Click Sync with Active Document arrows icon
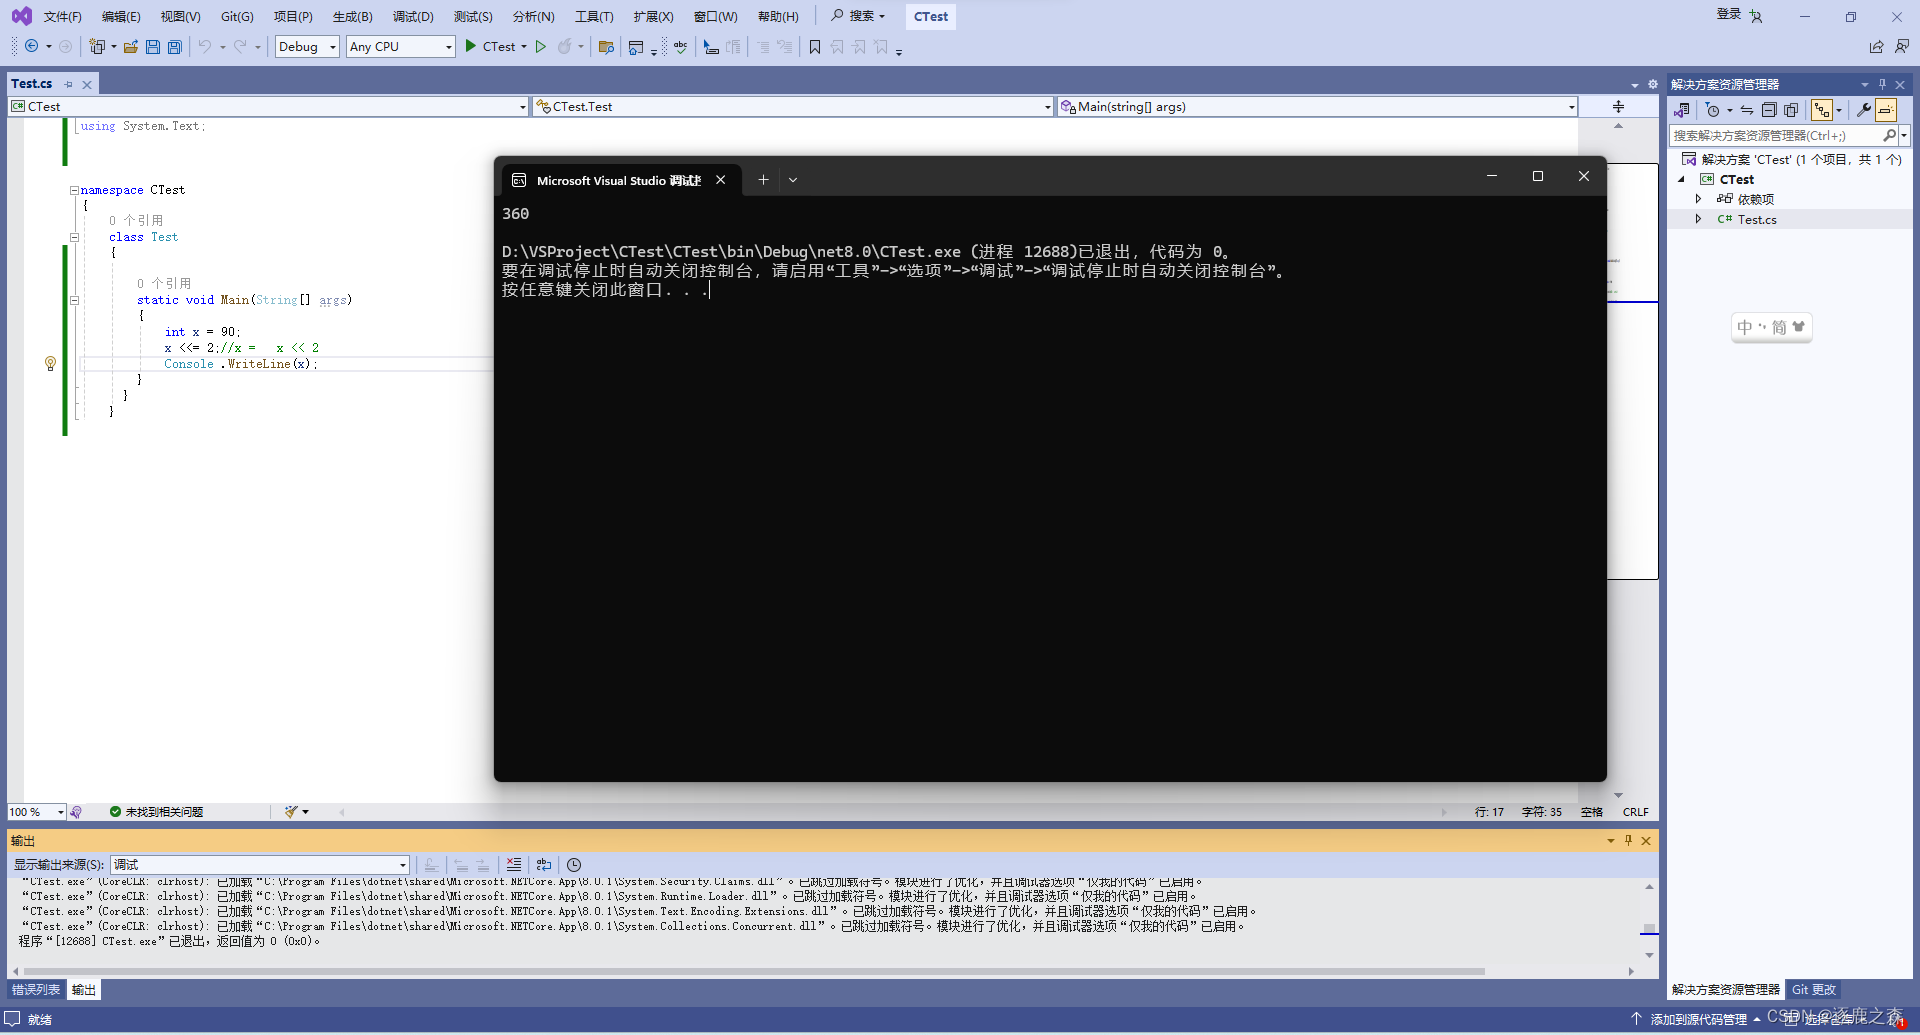 click(1747, 110)
